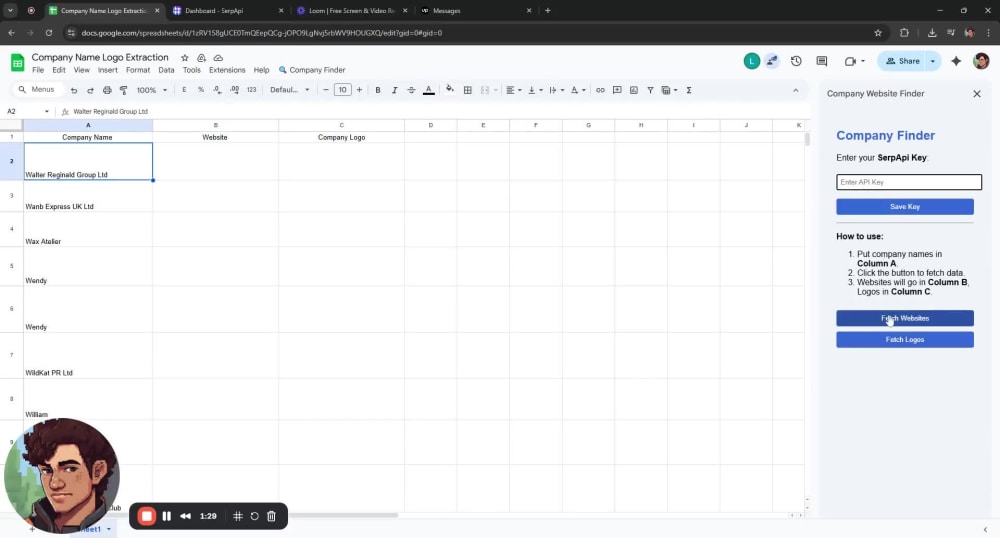
Task: Click the Meet camera icon
Action: pyautogui.click(x=850, y=61)
